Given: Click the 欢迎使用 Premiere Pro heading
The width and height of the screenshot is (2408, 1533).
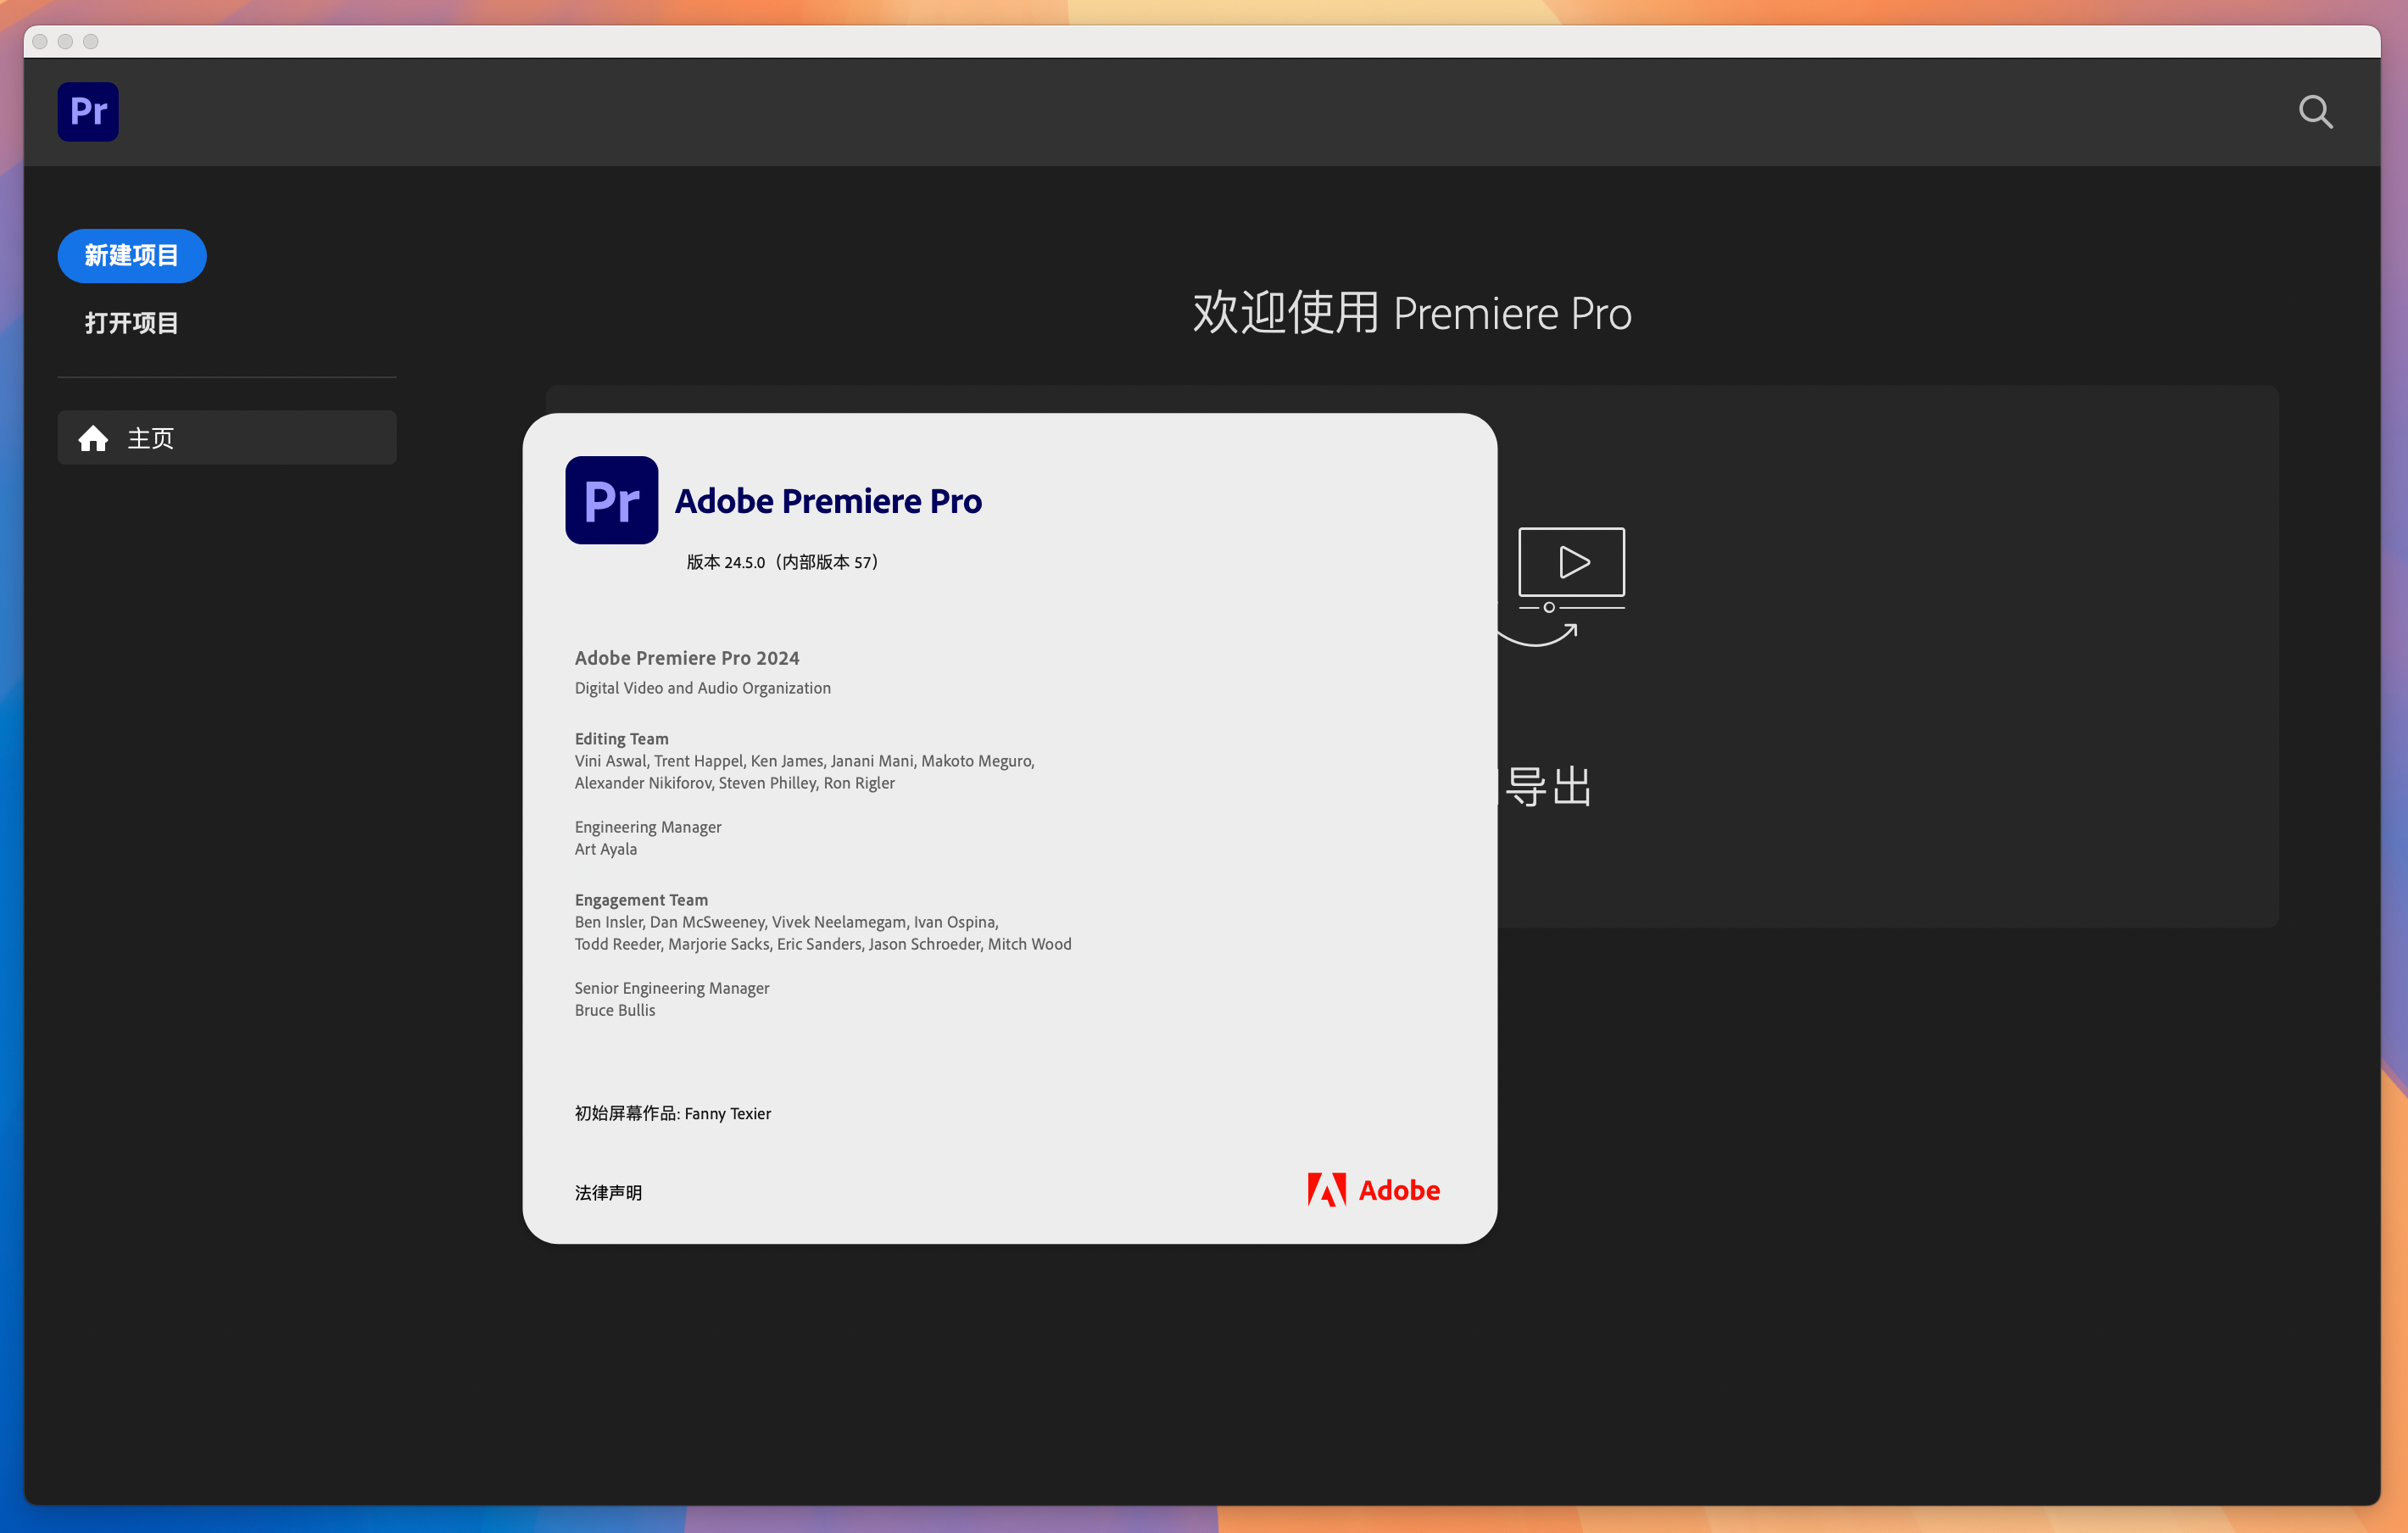Looking at the screenshot, I should pyautogui.click(x=1412, y=313).
